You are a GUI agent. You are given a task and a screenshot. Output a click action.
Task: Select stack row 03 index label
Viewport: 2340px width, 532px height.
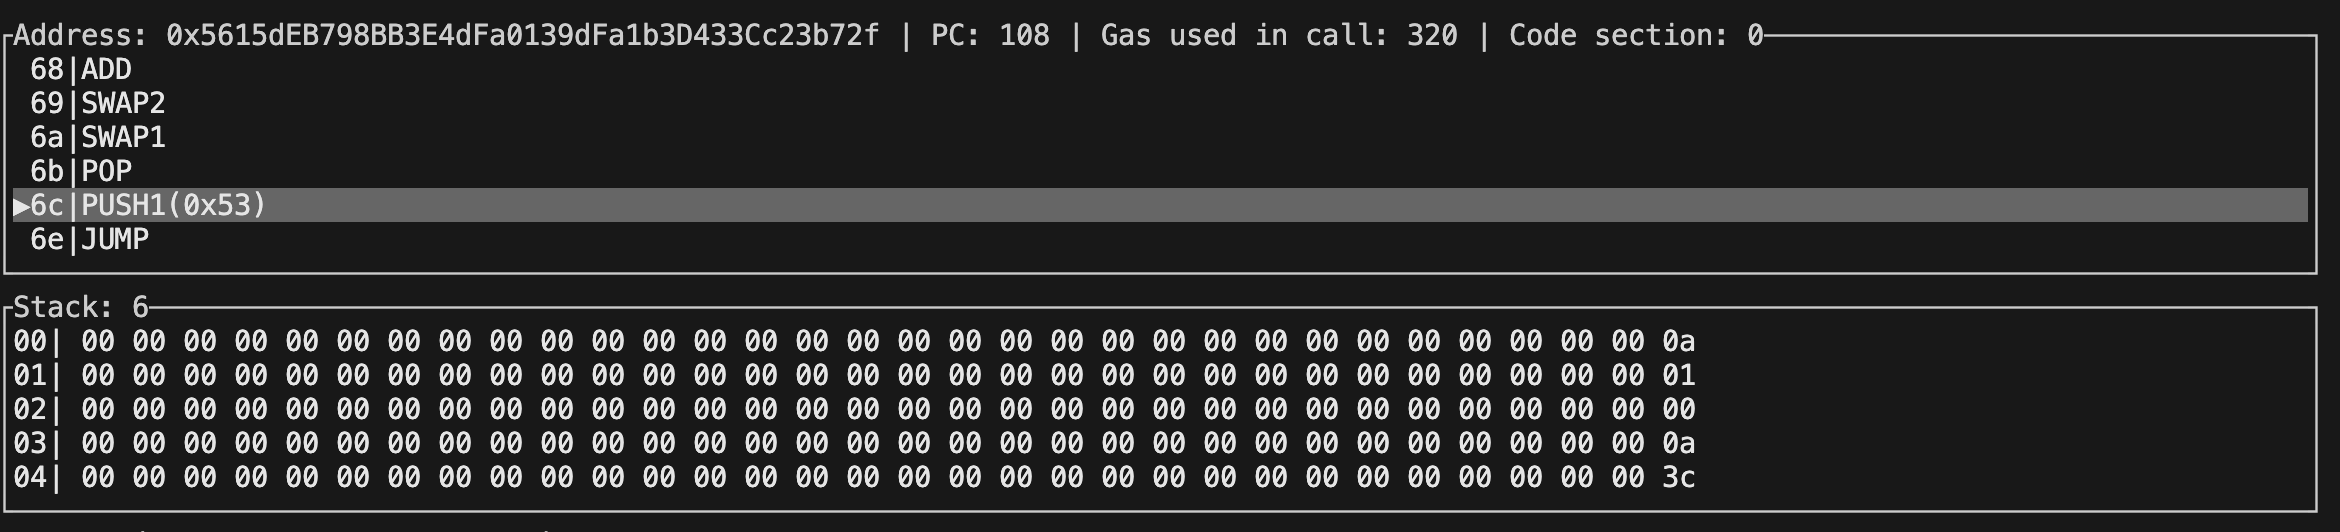tap(29, 443)
